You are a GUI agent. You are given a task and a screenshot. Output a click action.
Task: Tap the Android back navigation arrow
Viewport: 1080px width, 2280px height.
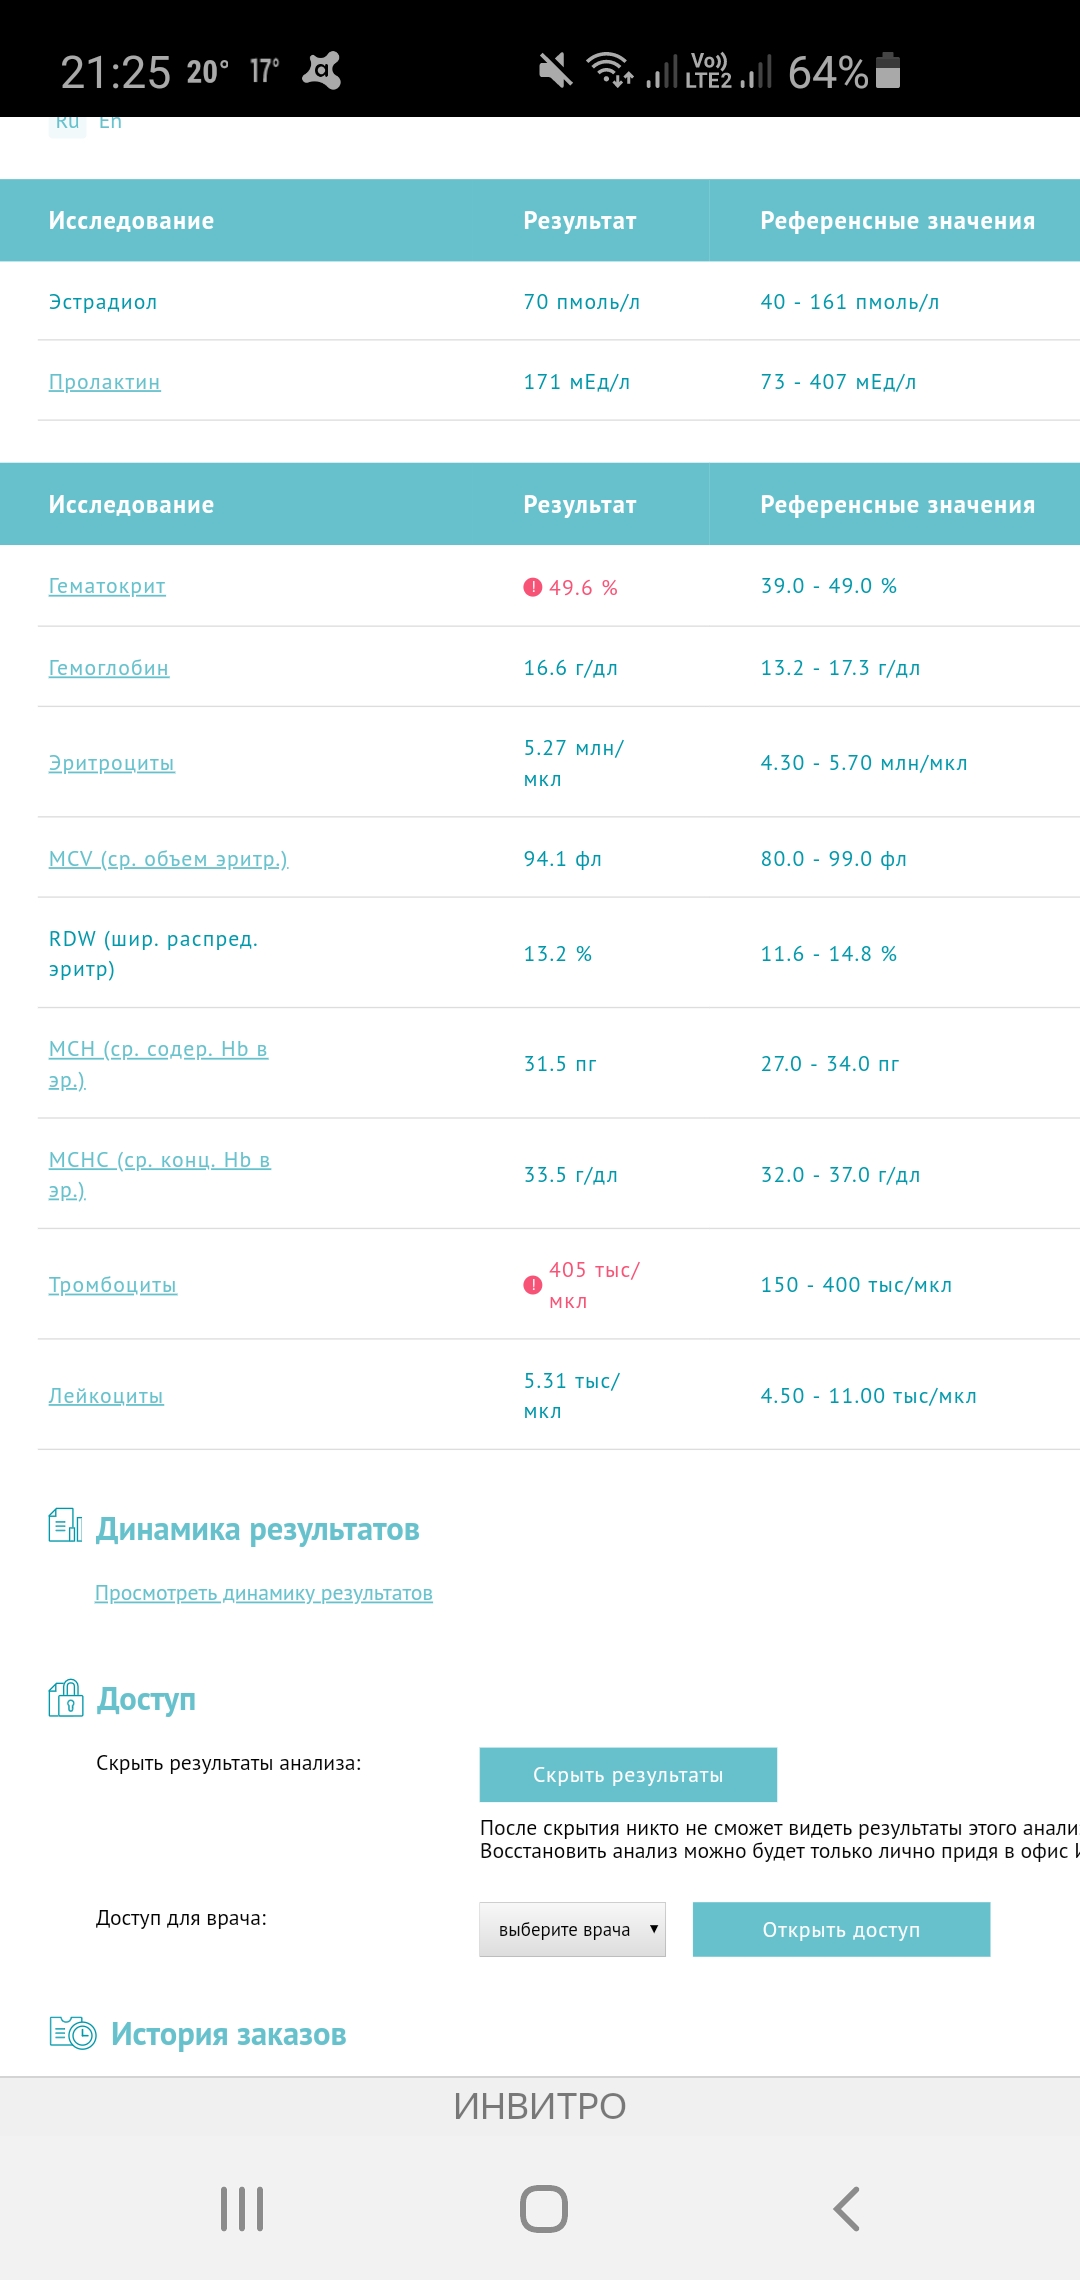tap(846, 2209)
